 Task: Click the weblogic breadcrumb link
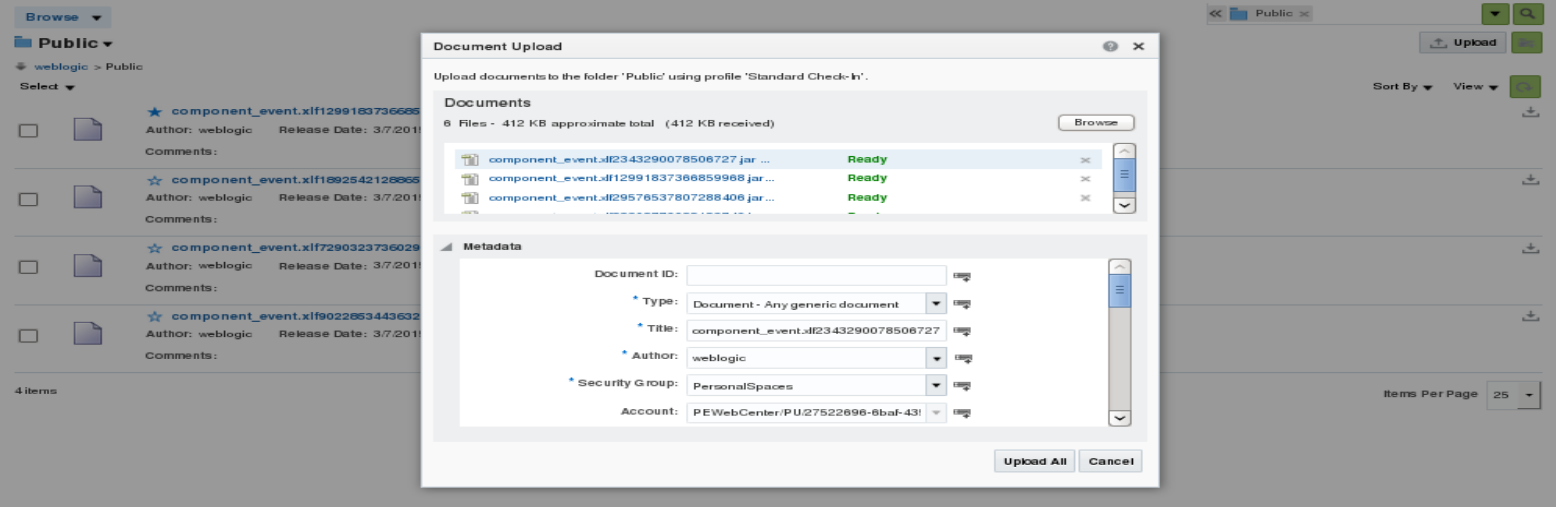coord(61,67)
